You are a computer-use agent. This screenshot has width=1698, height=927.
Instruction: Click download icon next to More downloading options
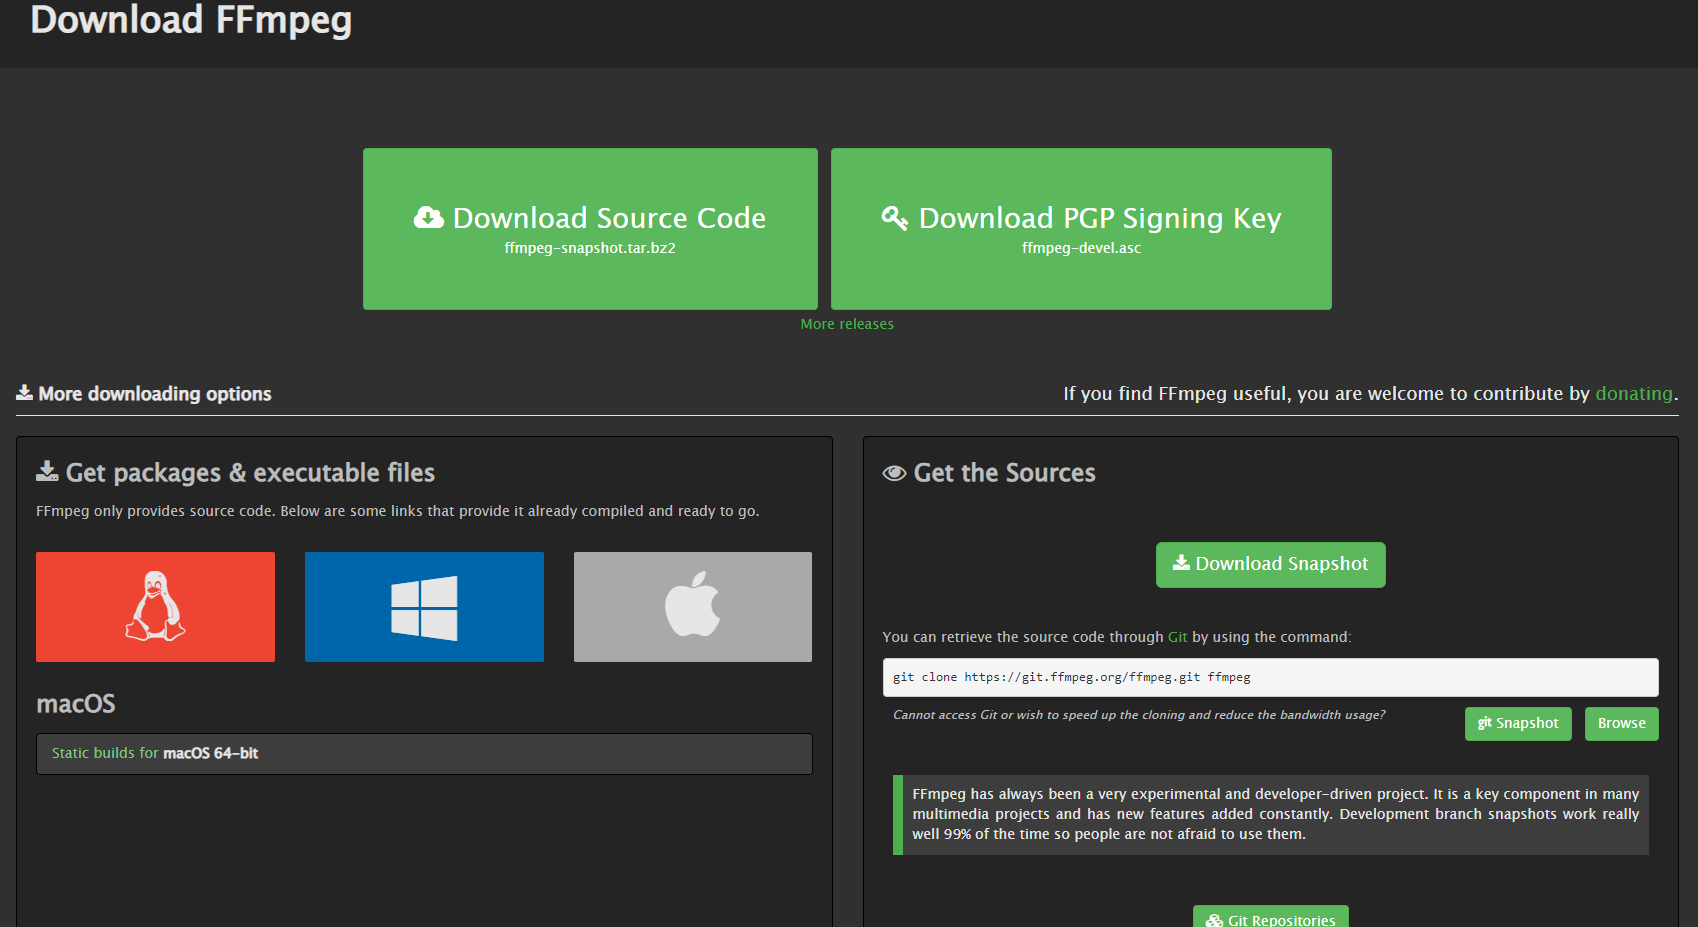point(24,393)
